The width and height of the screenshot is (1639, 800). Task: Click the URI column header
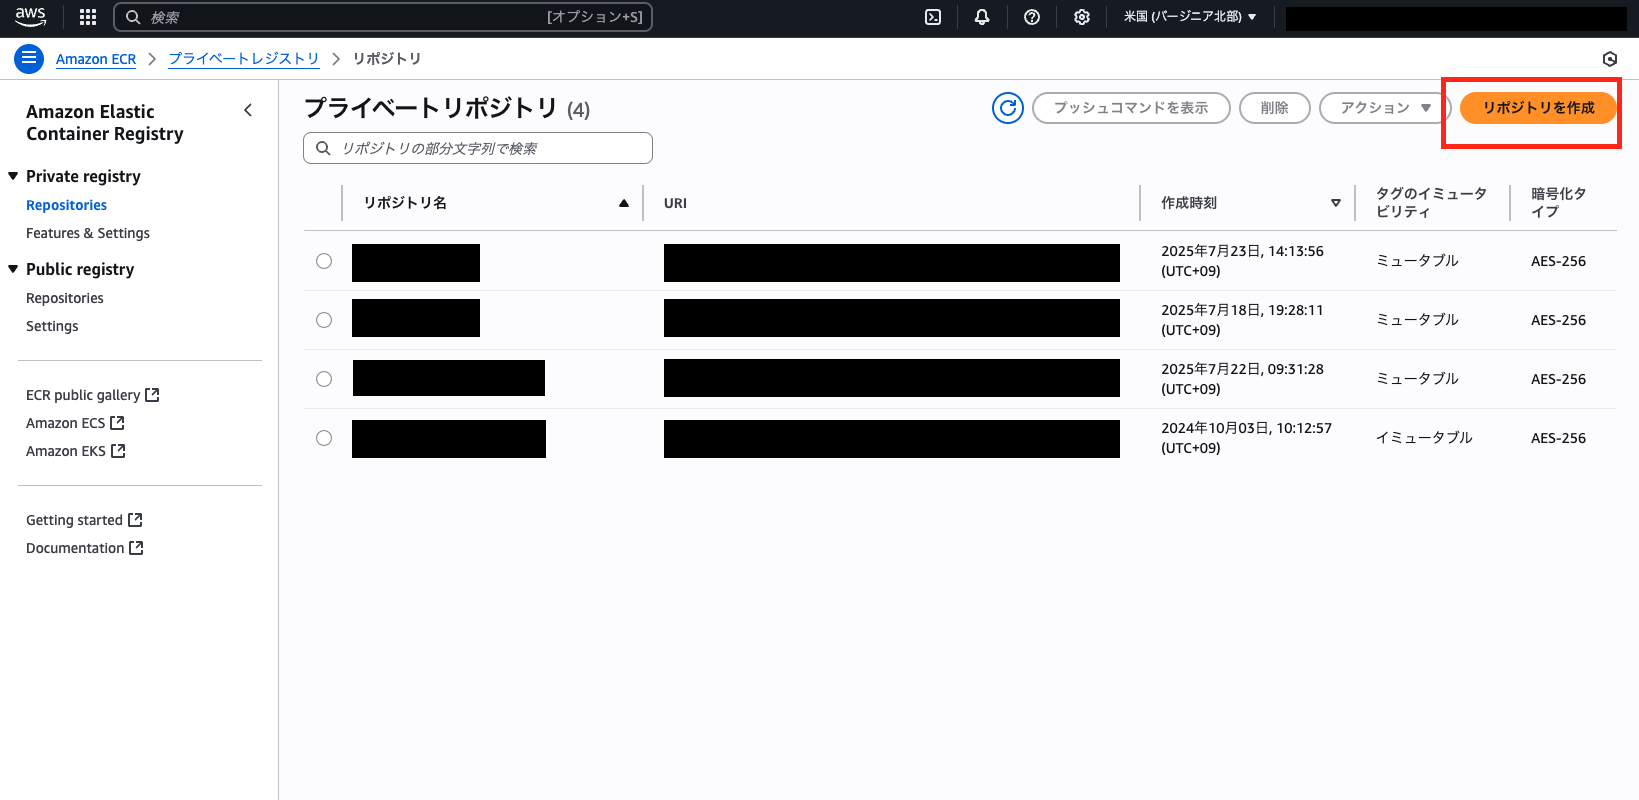pos(676,203)
